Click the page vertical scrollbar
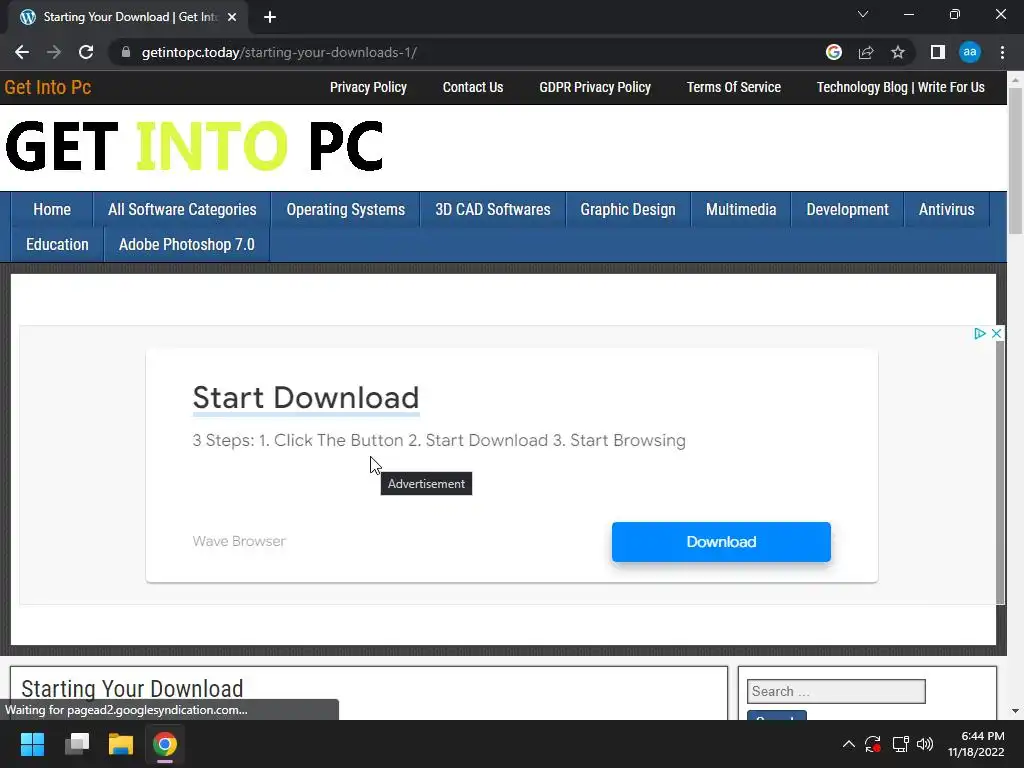This screenshot has width=1024, height=768. pos(1016,161)
